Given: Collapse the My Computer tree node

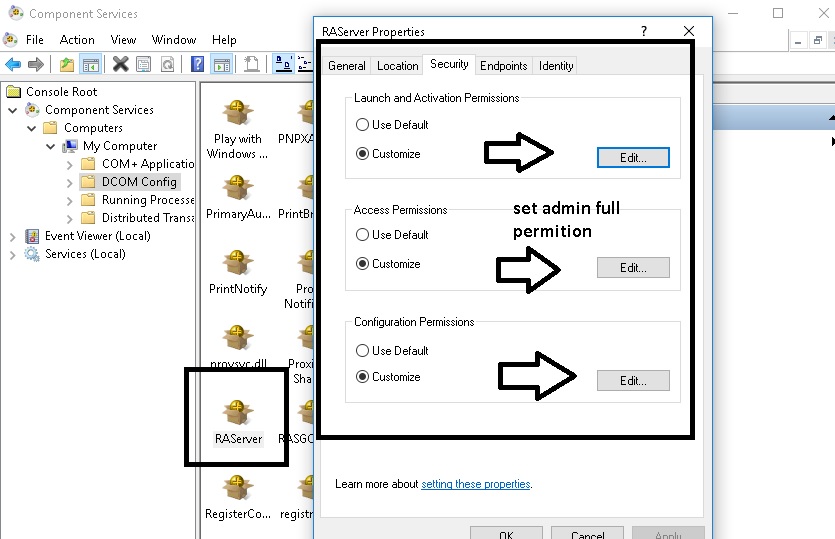Looking at the screenshot, I should (51, 146).
